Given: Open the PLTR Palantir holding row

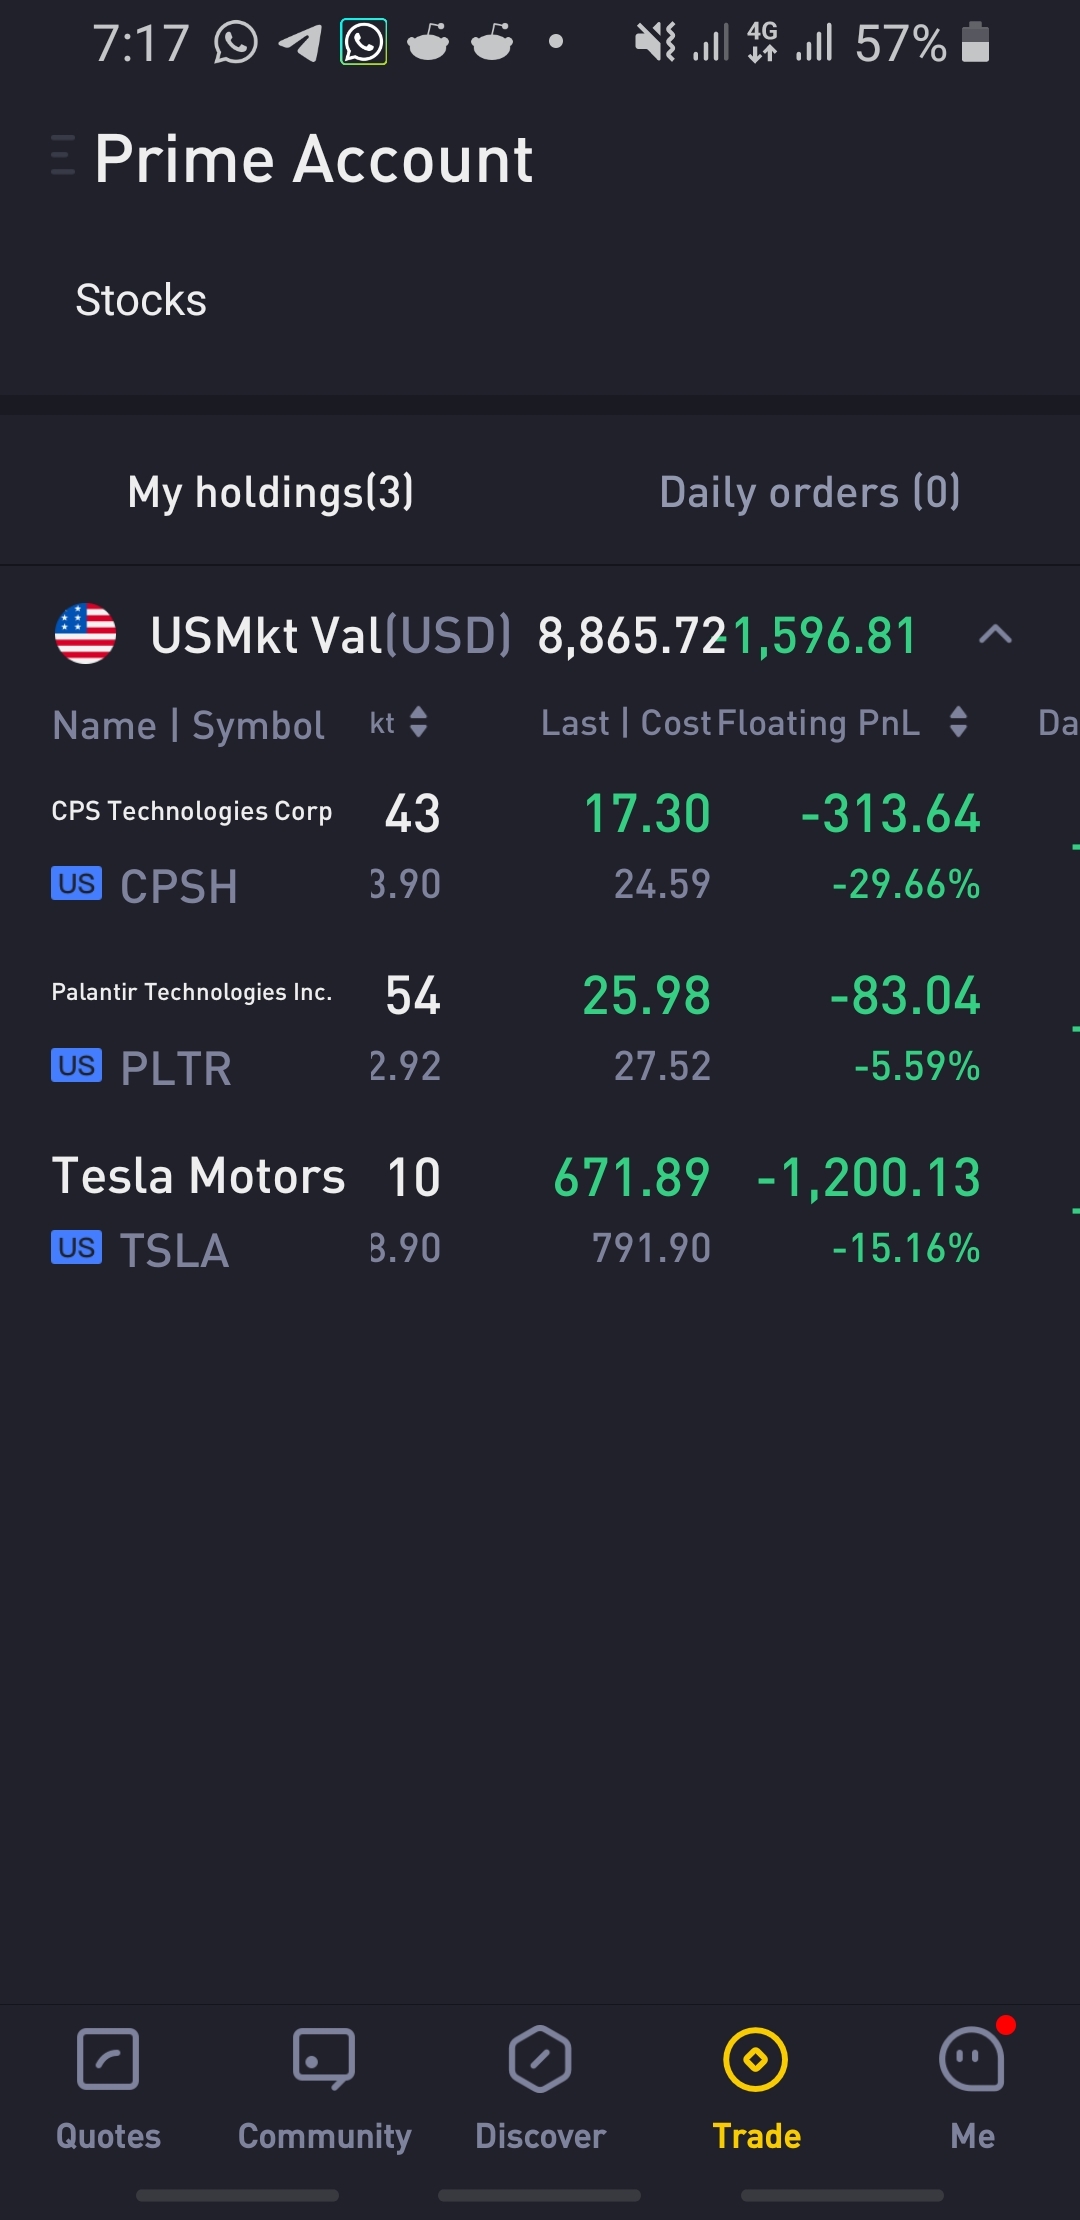Looking at the screenshot, I should point(540,1030).
